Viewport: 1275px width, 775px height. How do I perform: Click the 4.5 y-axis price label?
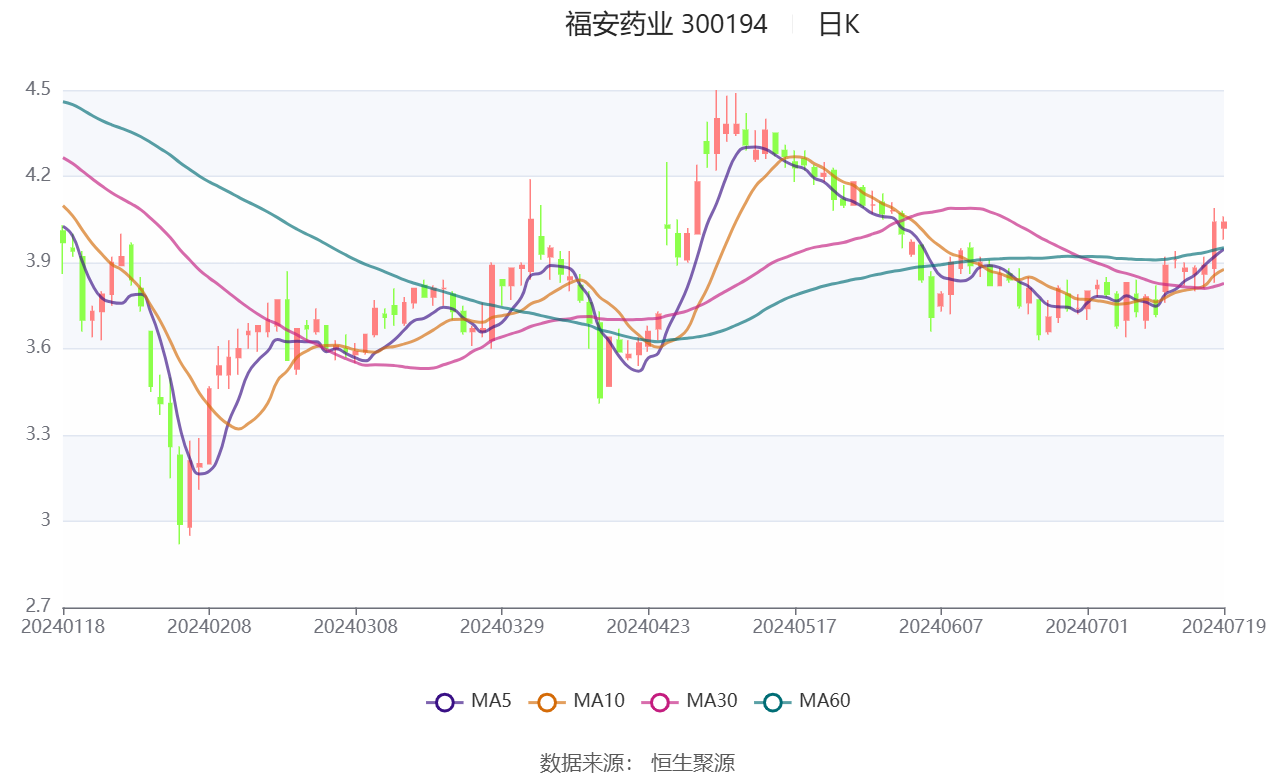coord(38,89)
